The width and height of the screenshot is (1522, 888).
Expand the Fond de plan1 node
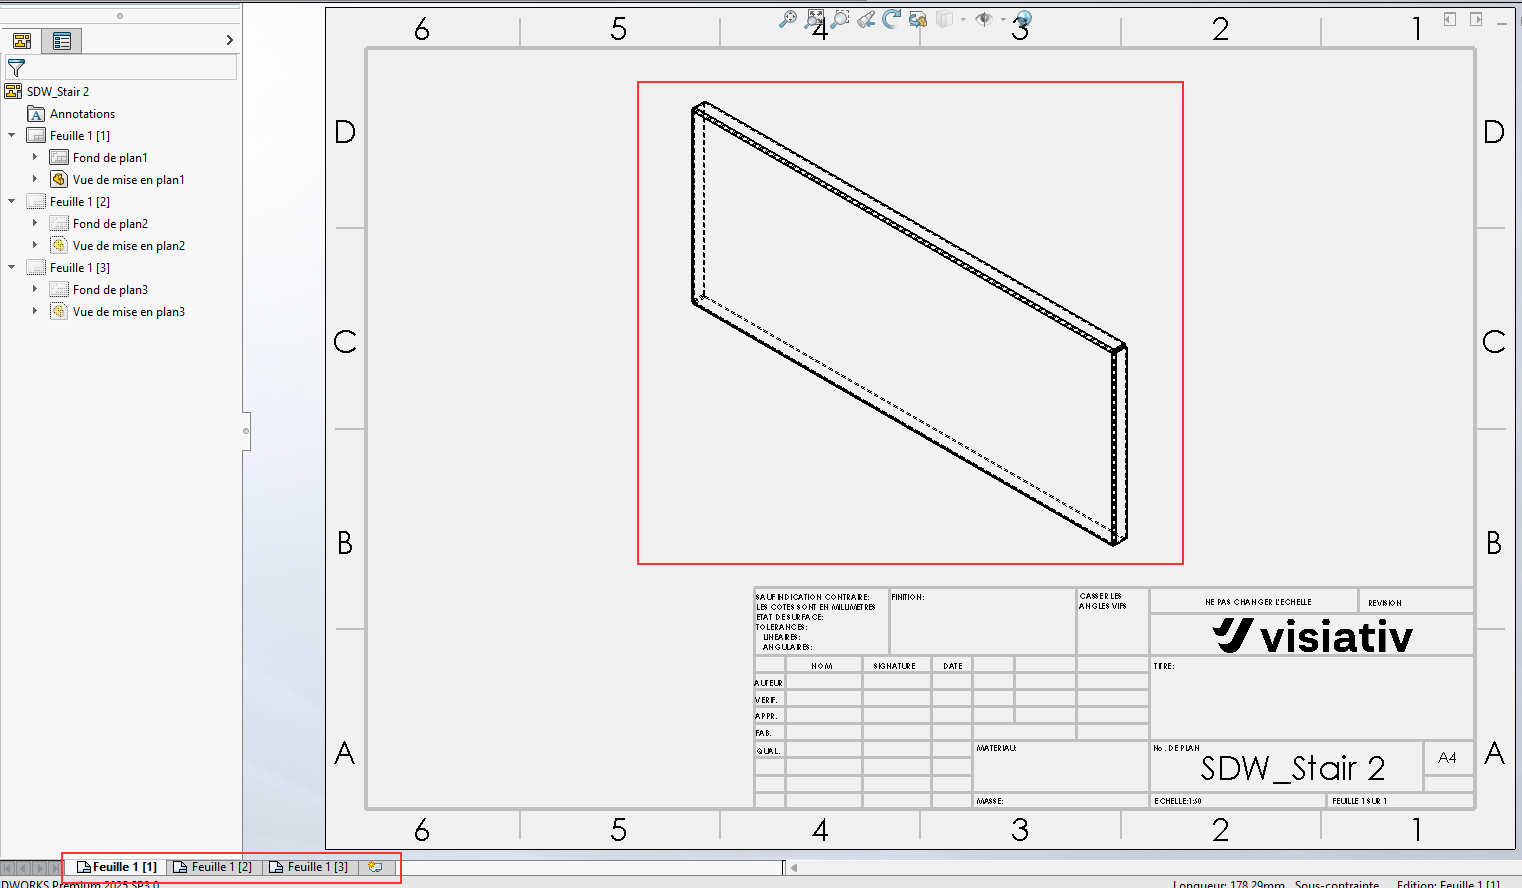(x=35, y=157)
